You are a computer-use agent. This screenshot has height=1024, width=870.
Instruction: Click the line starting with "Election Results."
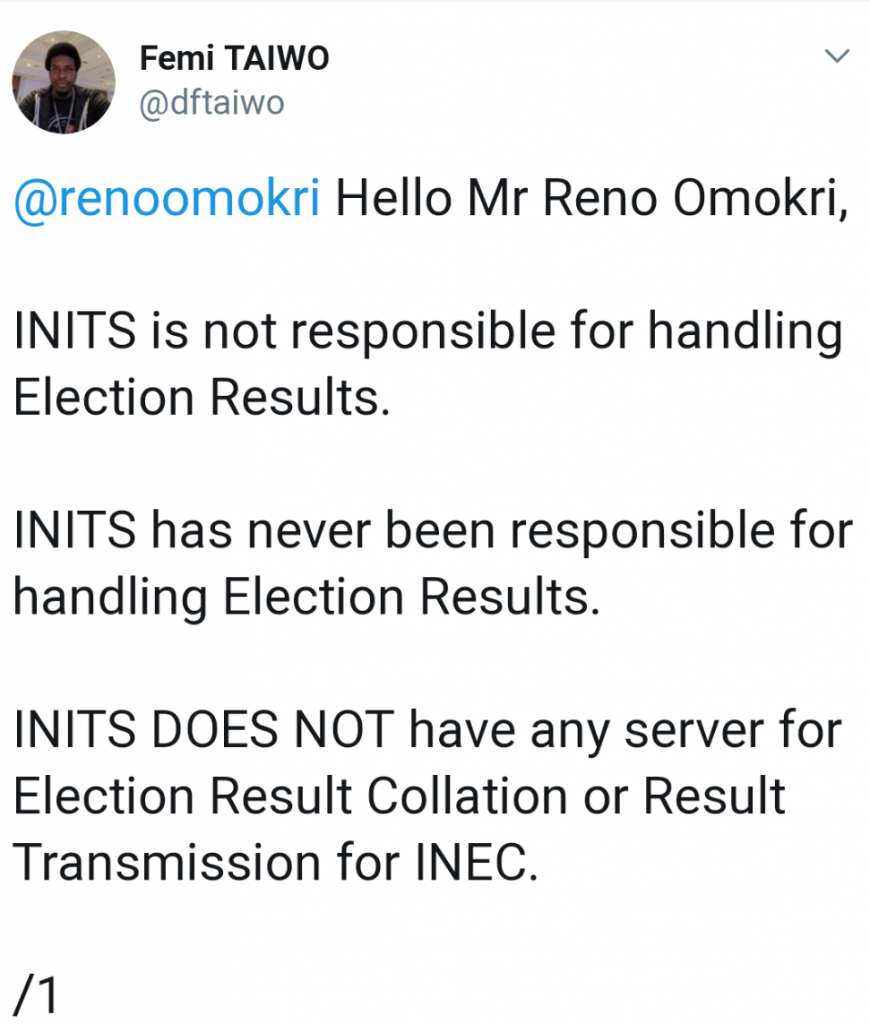(198, 397)
